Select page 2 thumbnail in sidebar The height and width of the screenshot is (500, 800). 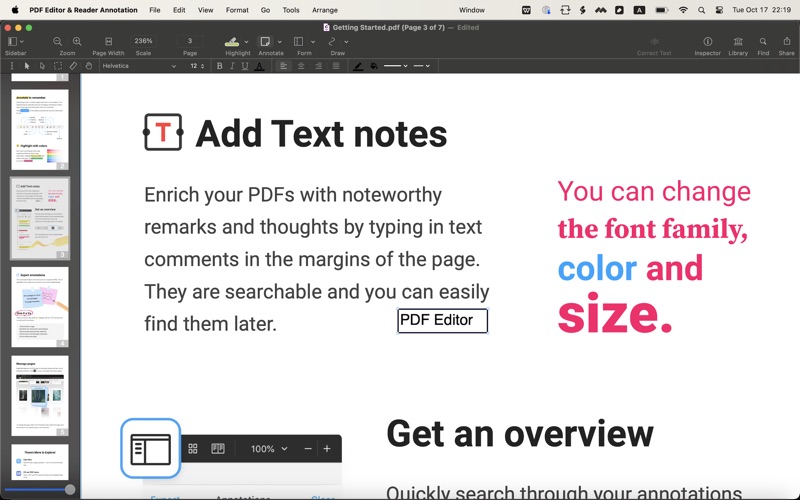click(40, 130)
